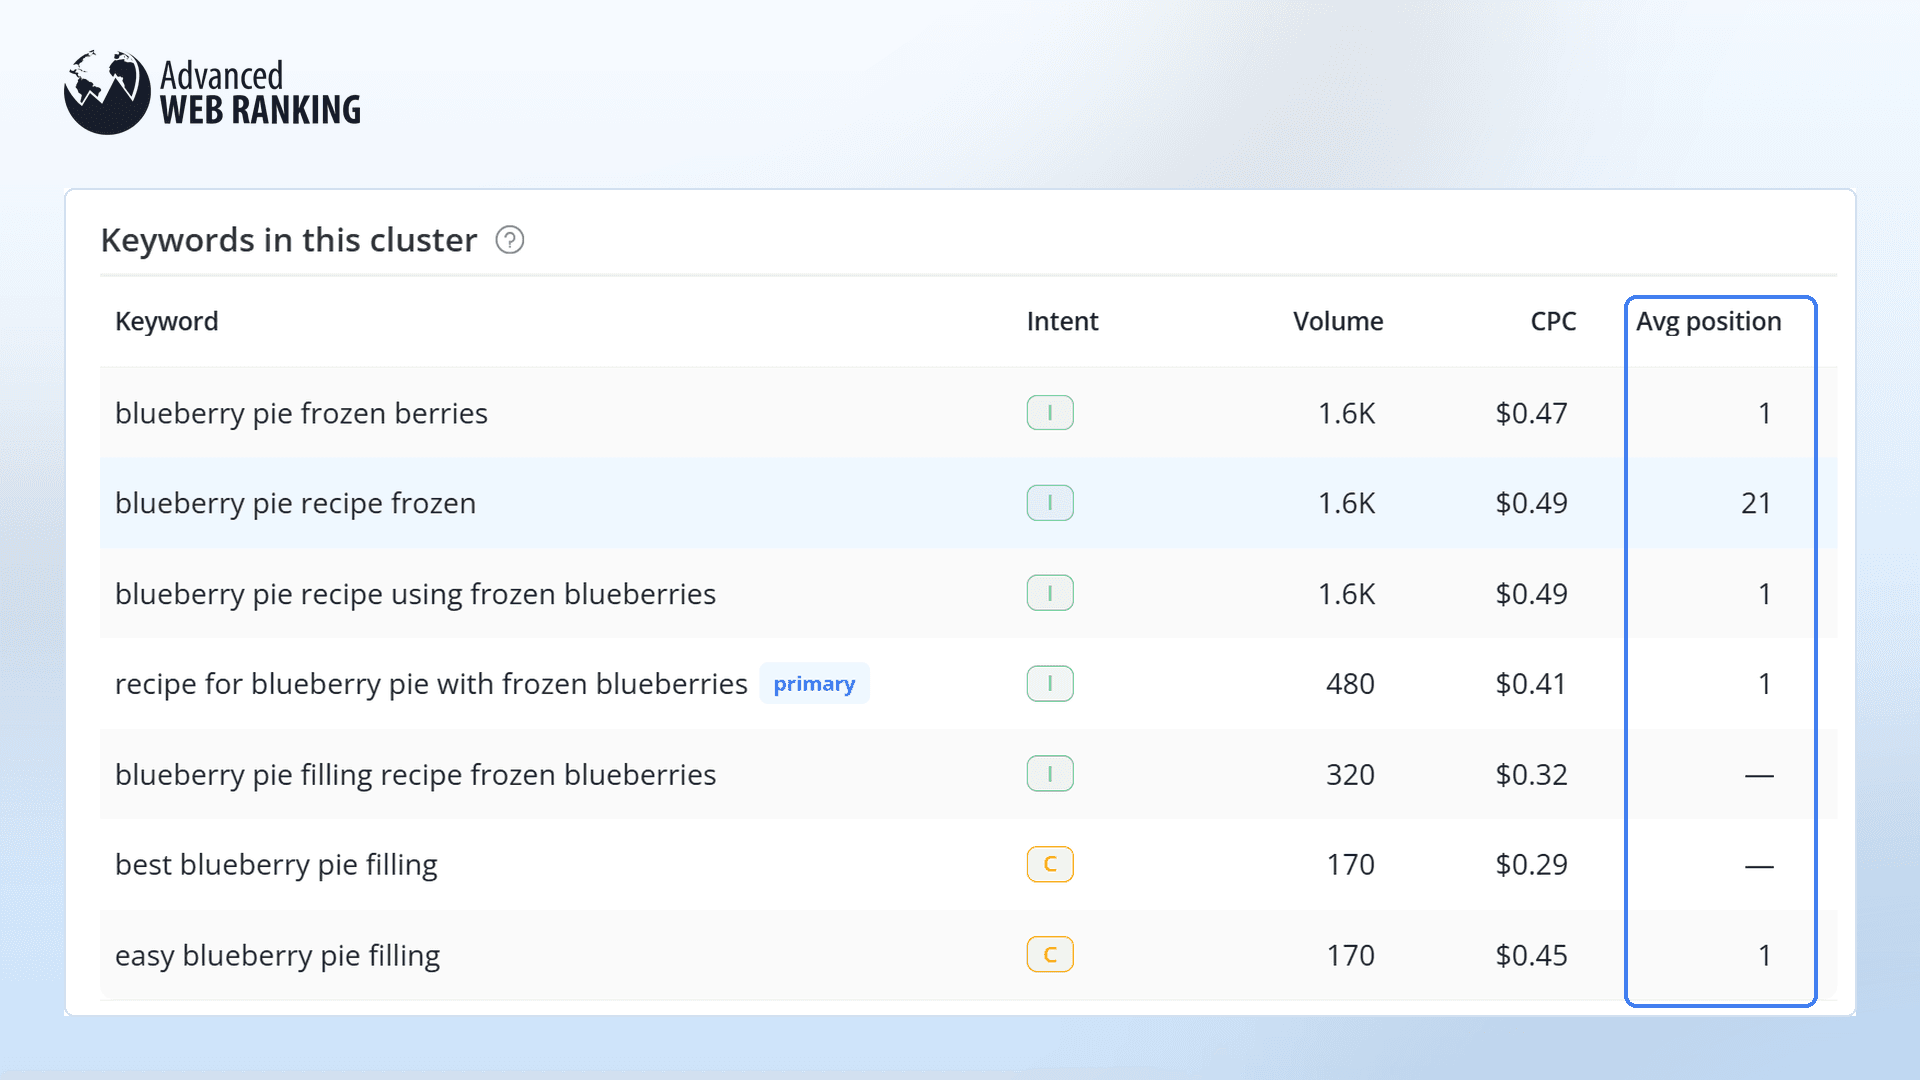Click the $0.29 CPC value
The width and height of the screenshot is (1920, 1080).
point(1531,865)
